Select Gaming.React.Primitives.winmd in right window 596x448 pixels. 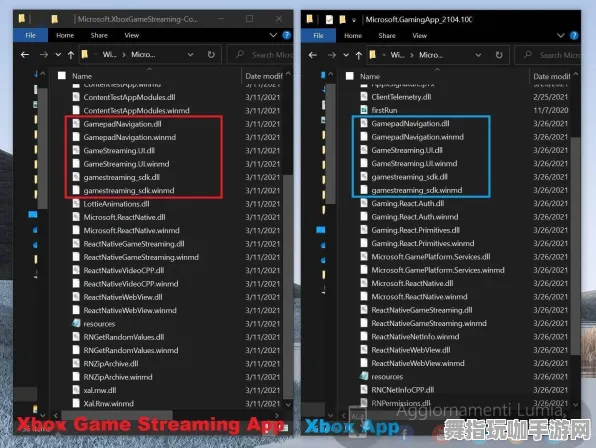click(x=423, y=243)
